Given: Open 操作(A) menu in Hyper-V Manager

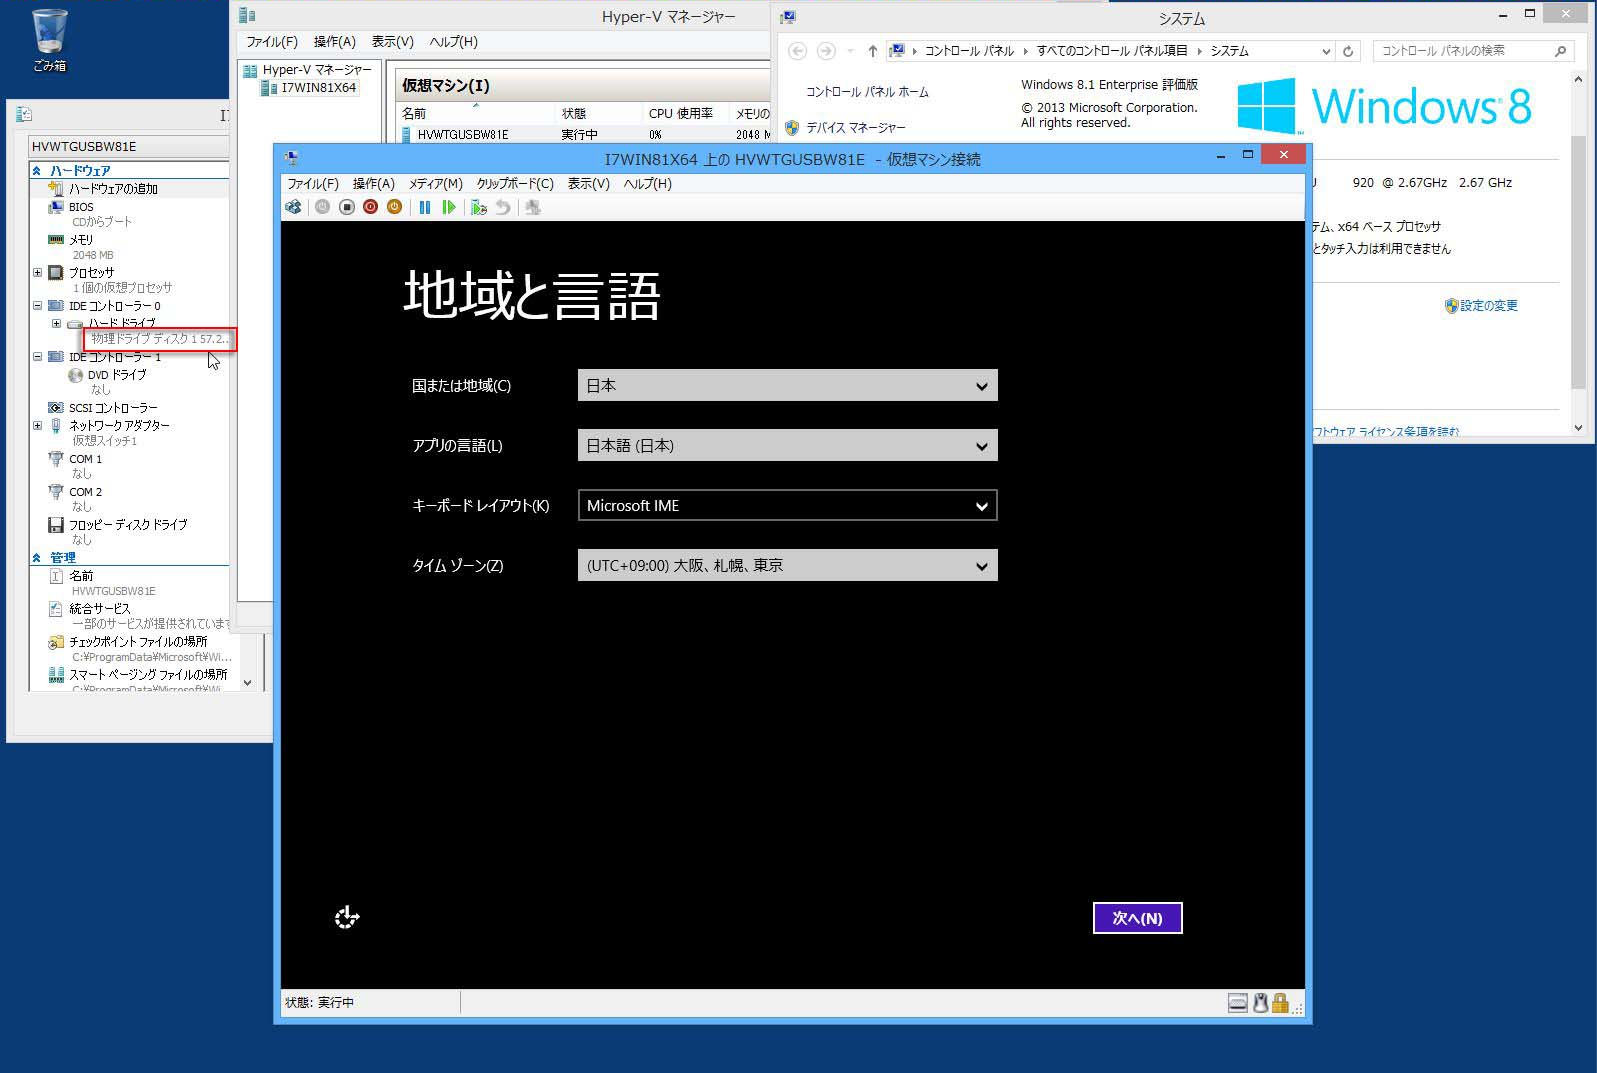Looking at the screenshot, I should [x=335, y=41].
